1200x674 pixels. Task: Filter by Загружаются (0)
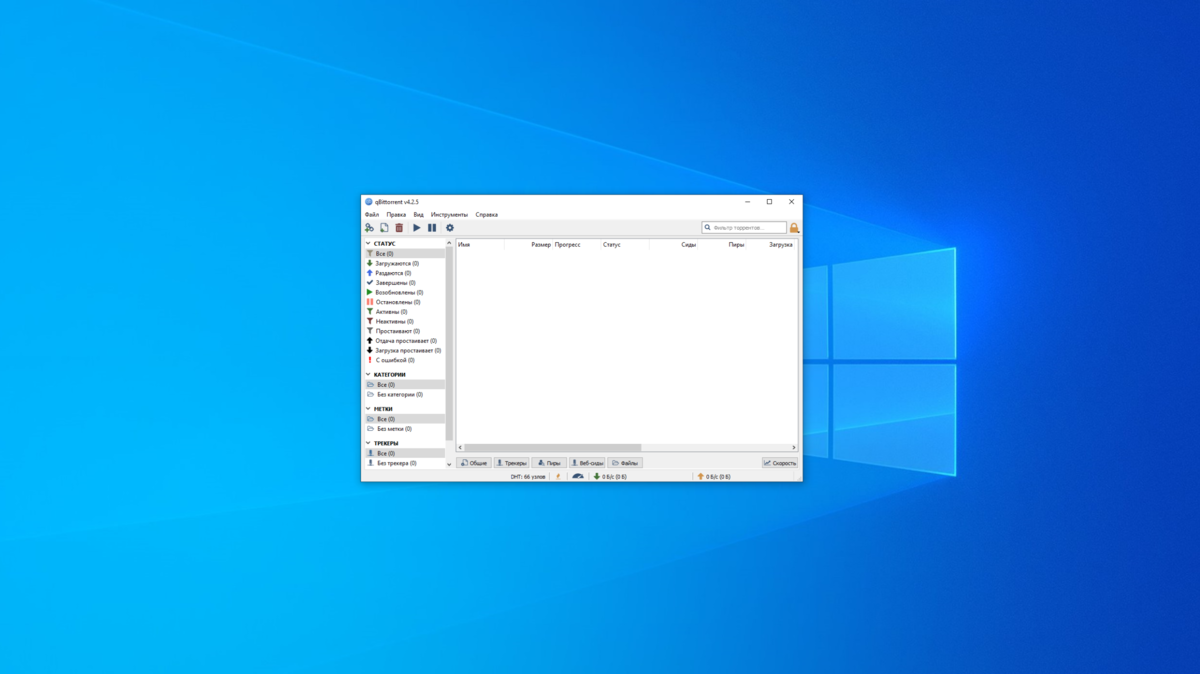click(404, 264)
